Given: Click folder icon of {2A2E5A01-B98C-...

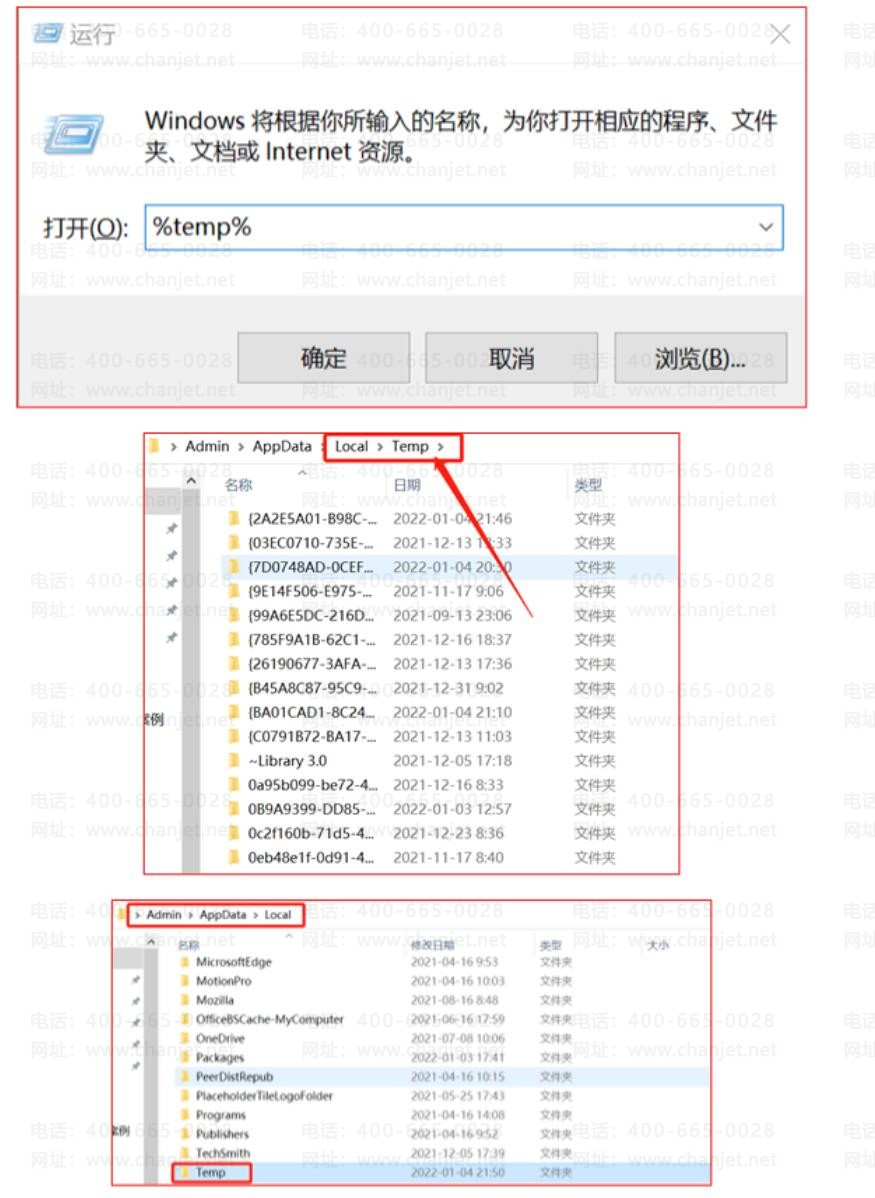Looking at the screenshot, I should [x=235, y=519].
